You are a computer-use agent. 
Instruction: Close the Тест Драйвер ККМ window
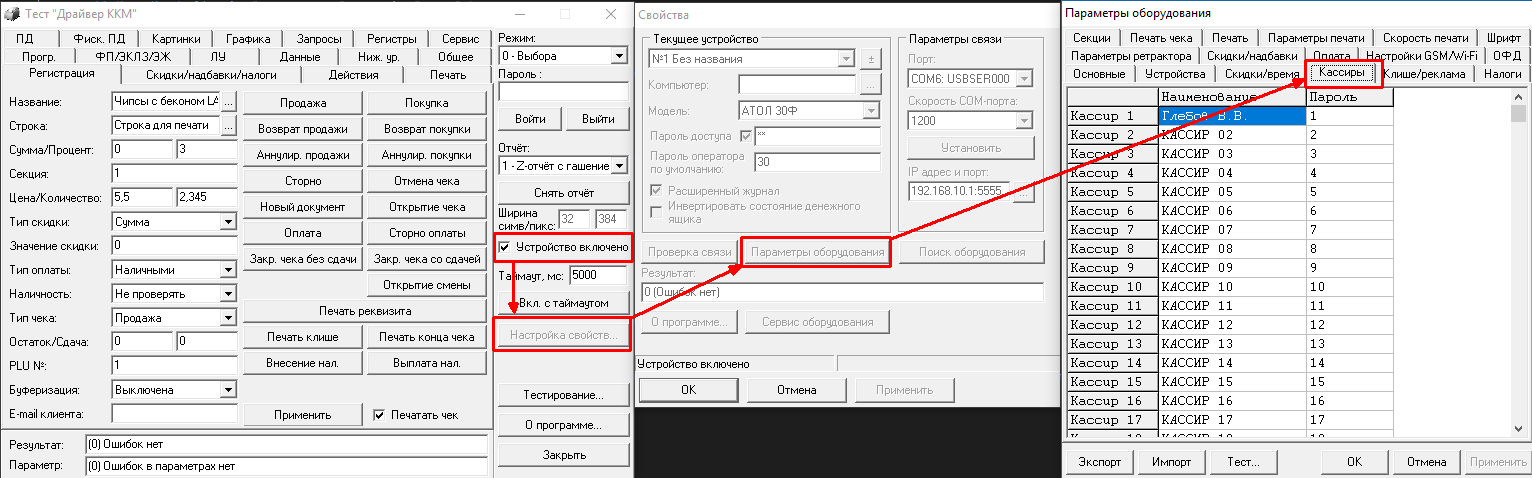(x=611, y=14)
